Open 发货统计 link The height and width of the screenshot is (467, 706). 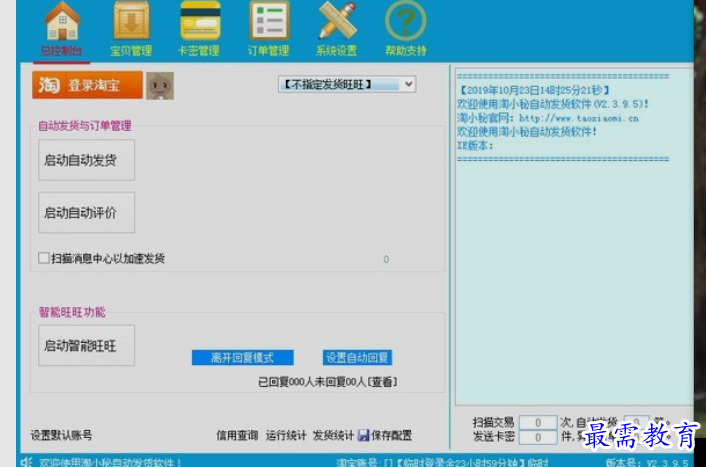[333, 435]
